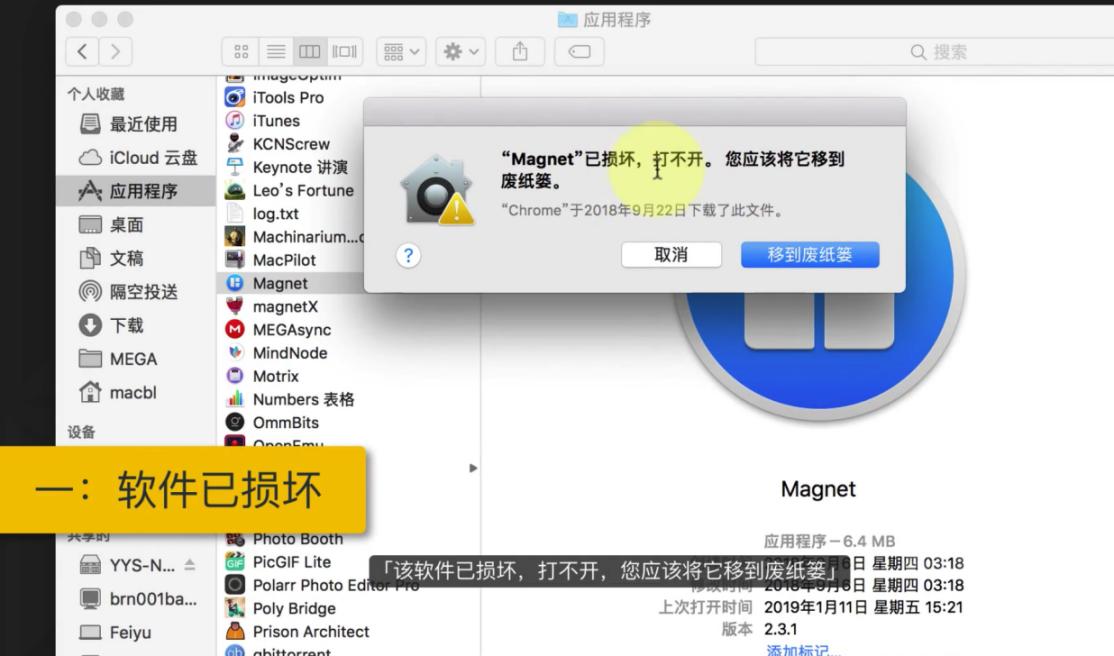
Task: Open the Share icon in the Finder toolbar
Action: coord(520,51)
